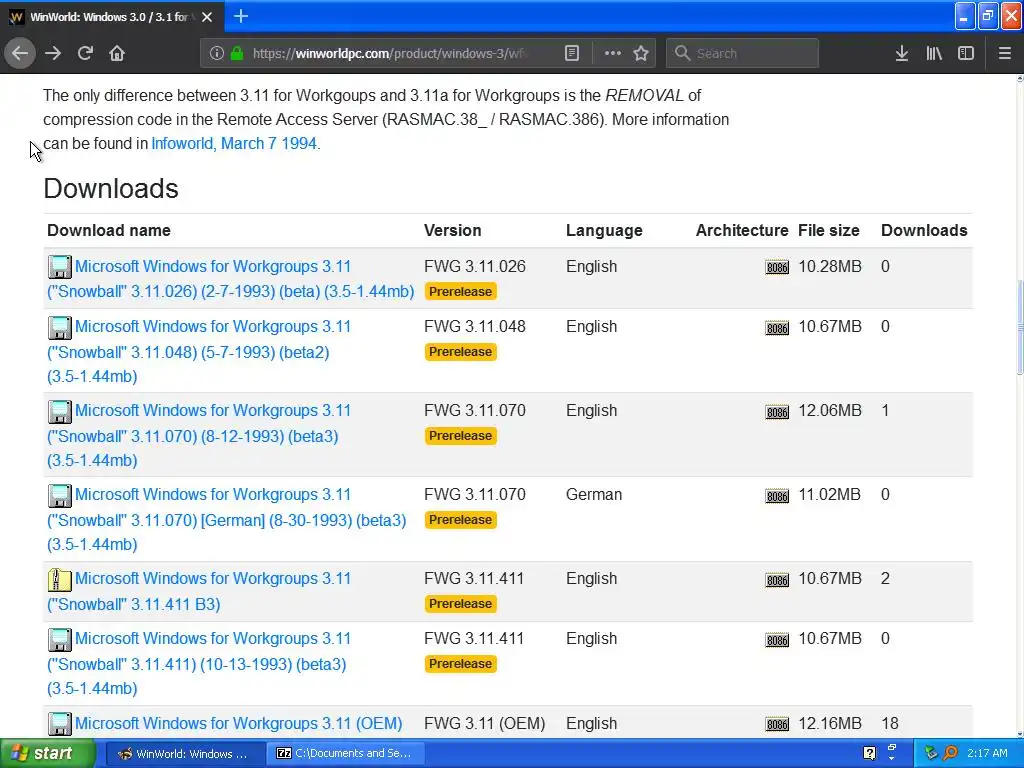Click floppy icon for 3.11.411 10-13-1993
This screenshot has width=1024, height=768.
click(x=59, y=639)
